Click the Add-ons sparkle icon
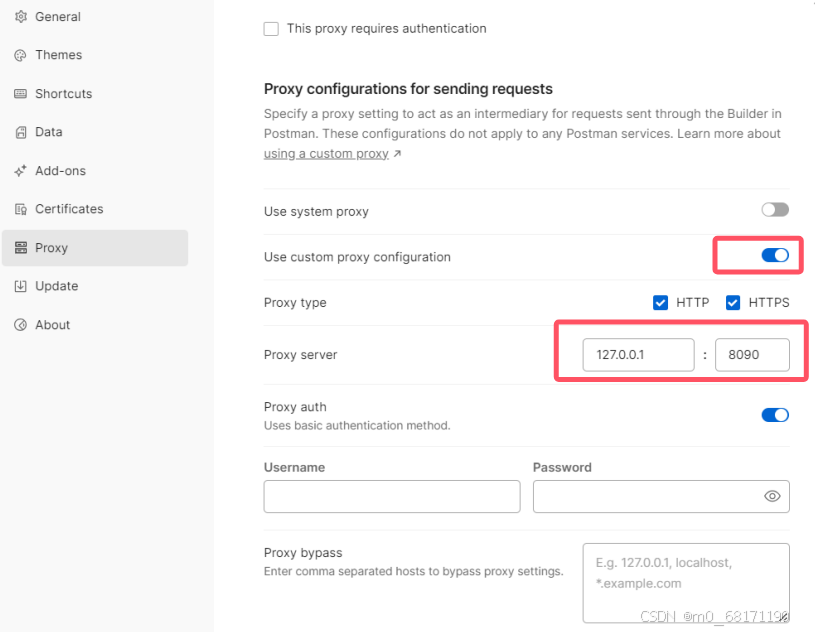815x632 pixels. point(21,170)
